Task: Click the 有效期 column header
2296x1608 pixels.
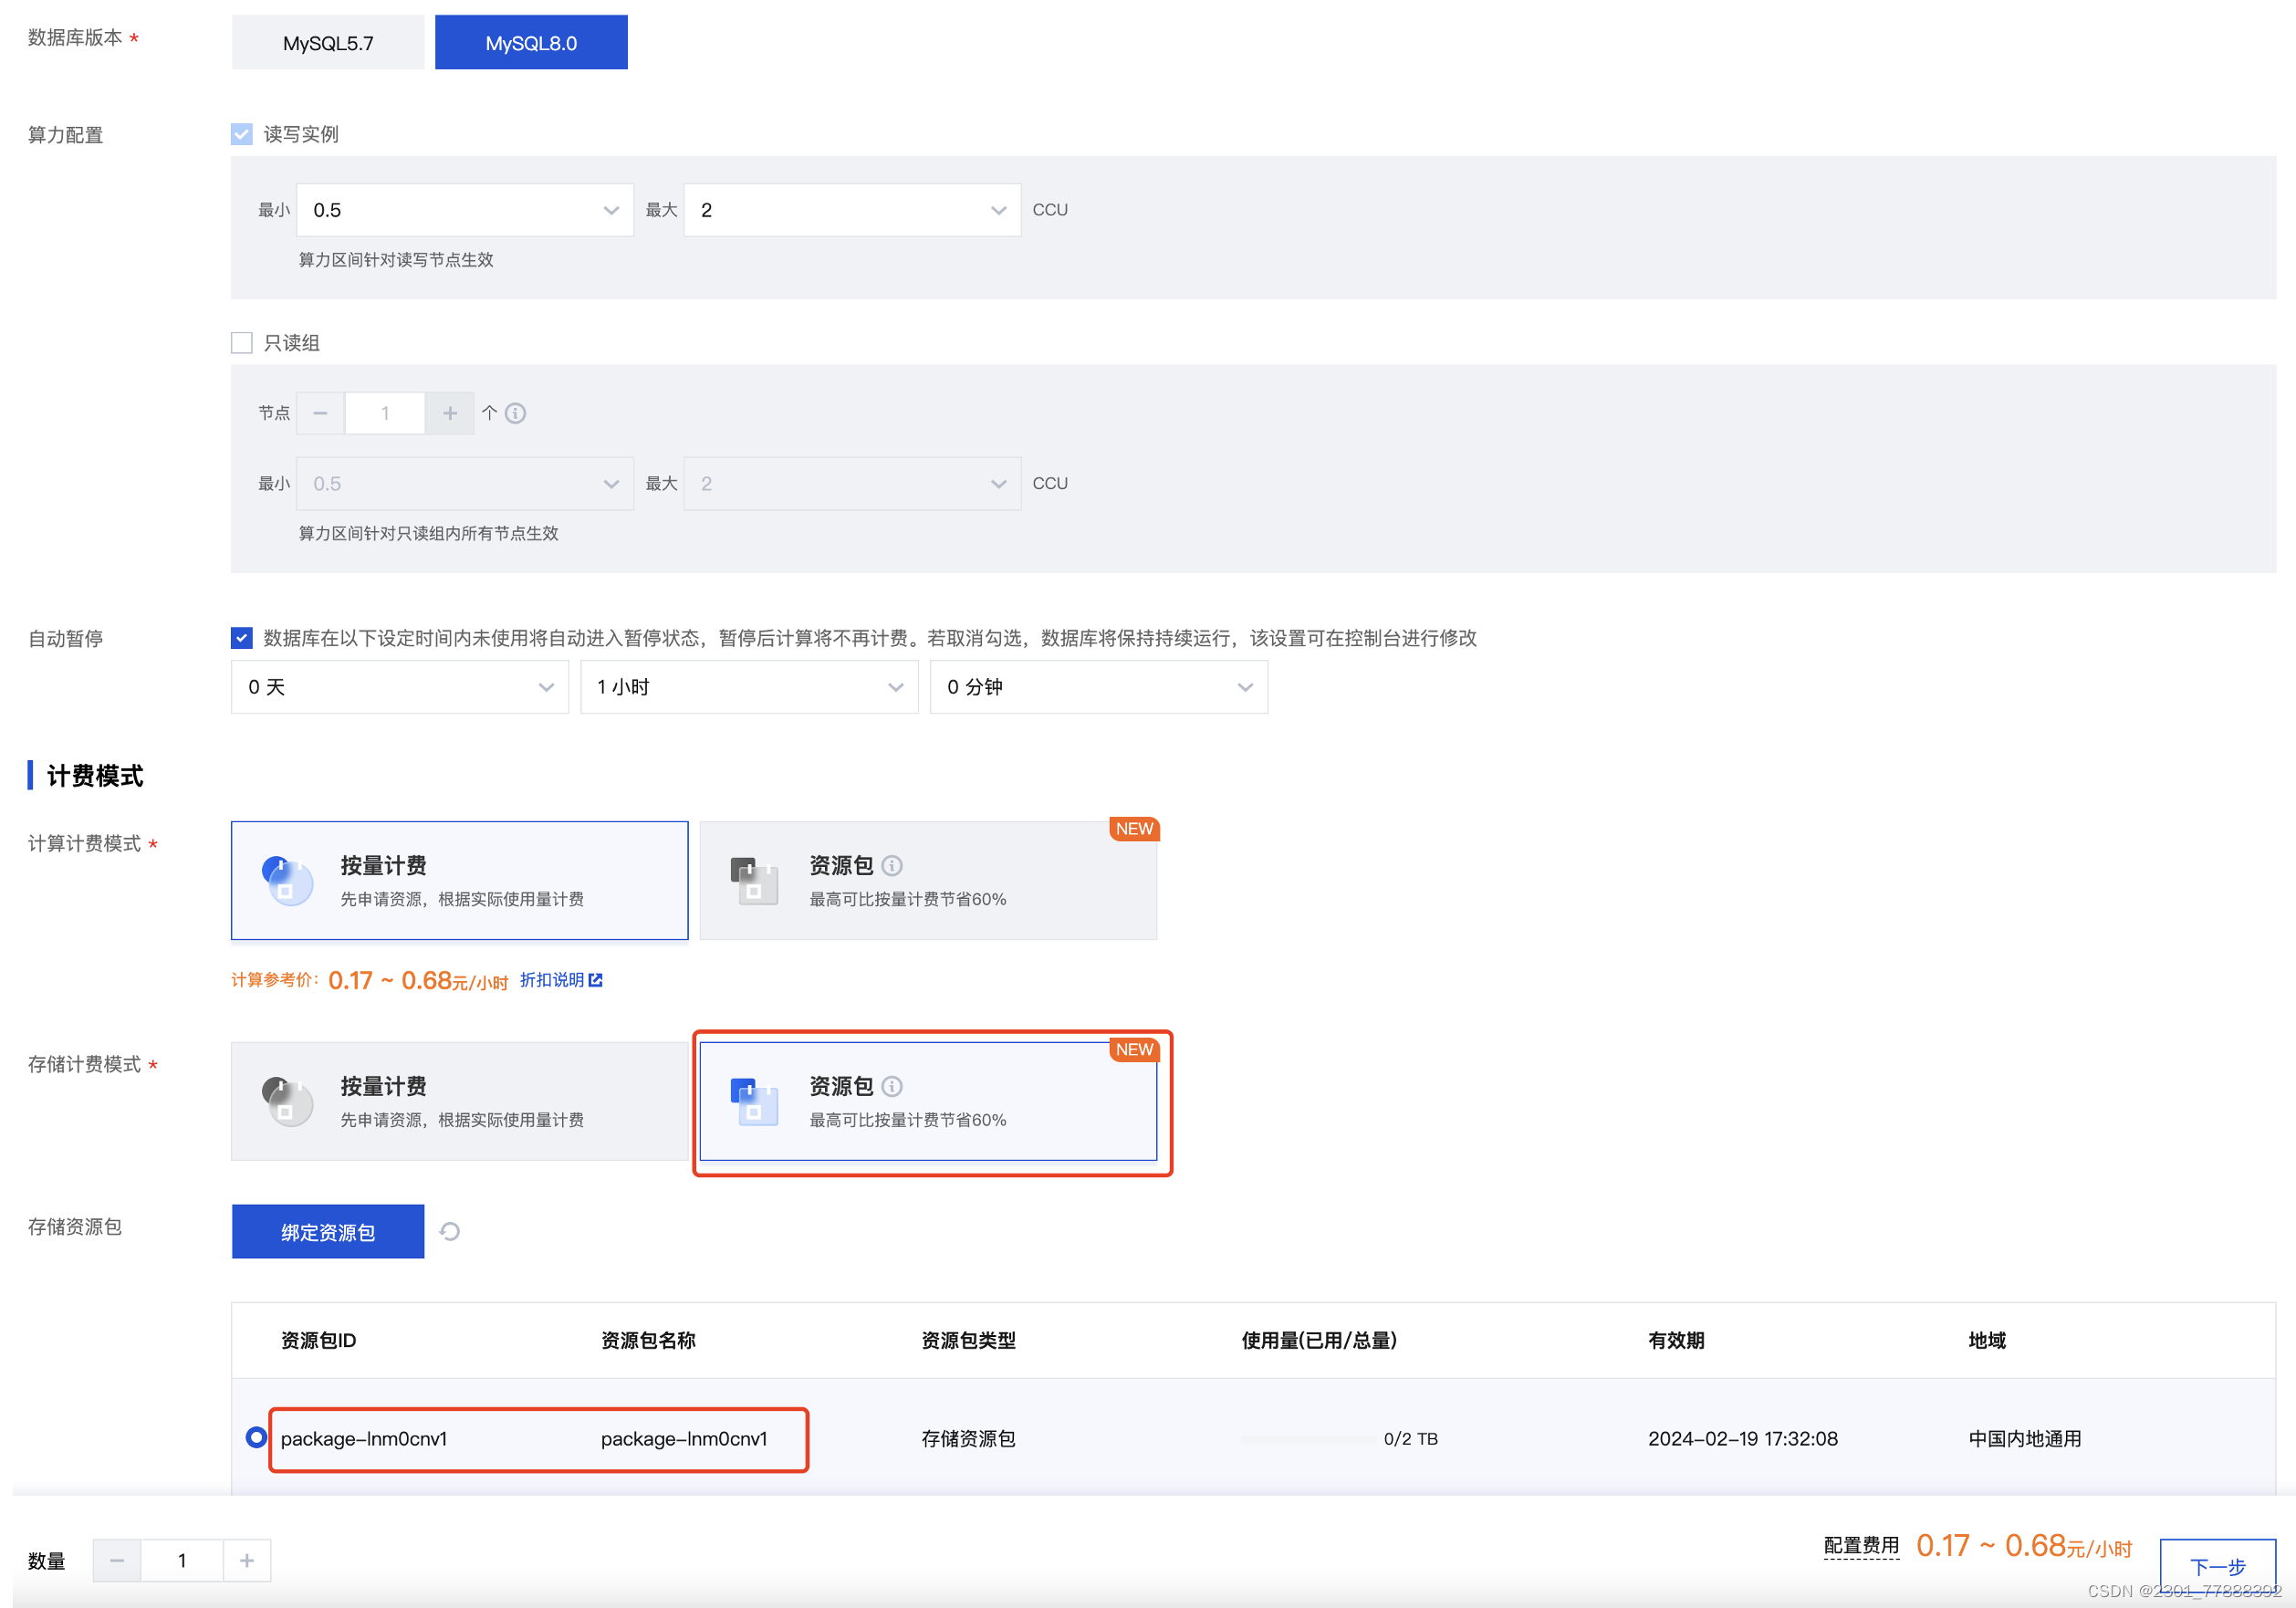Action: point(1676,1341)
